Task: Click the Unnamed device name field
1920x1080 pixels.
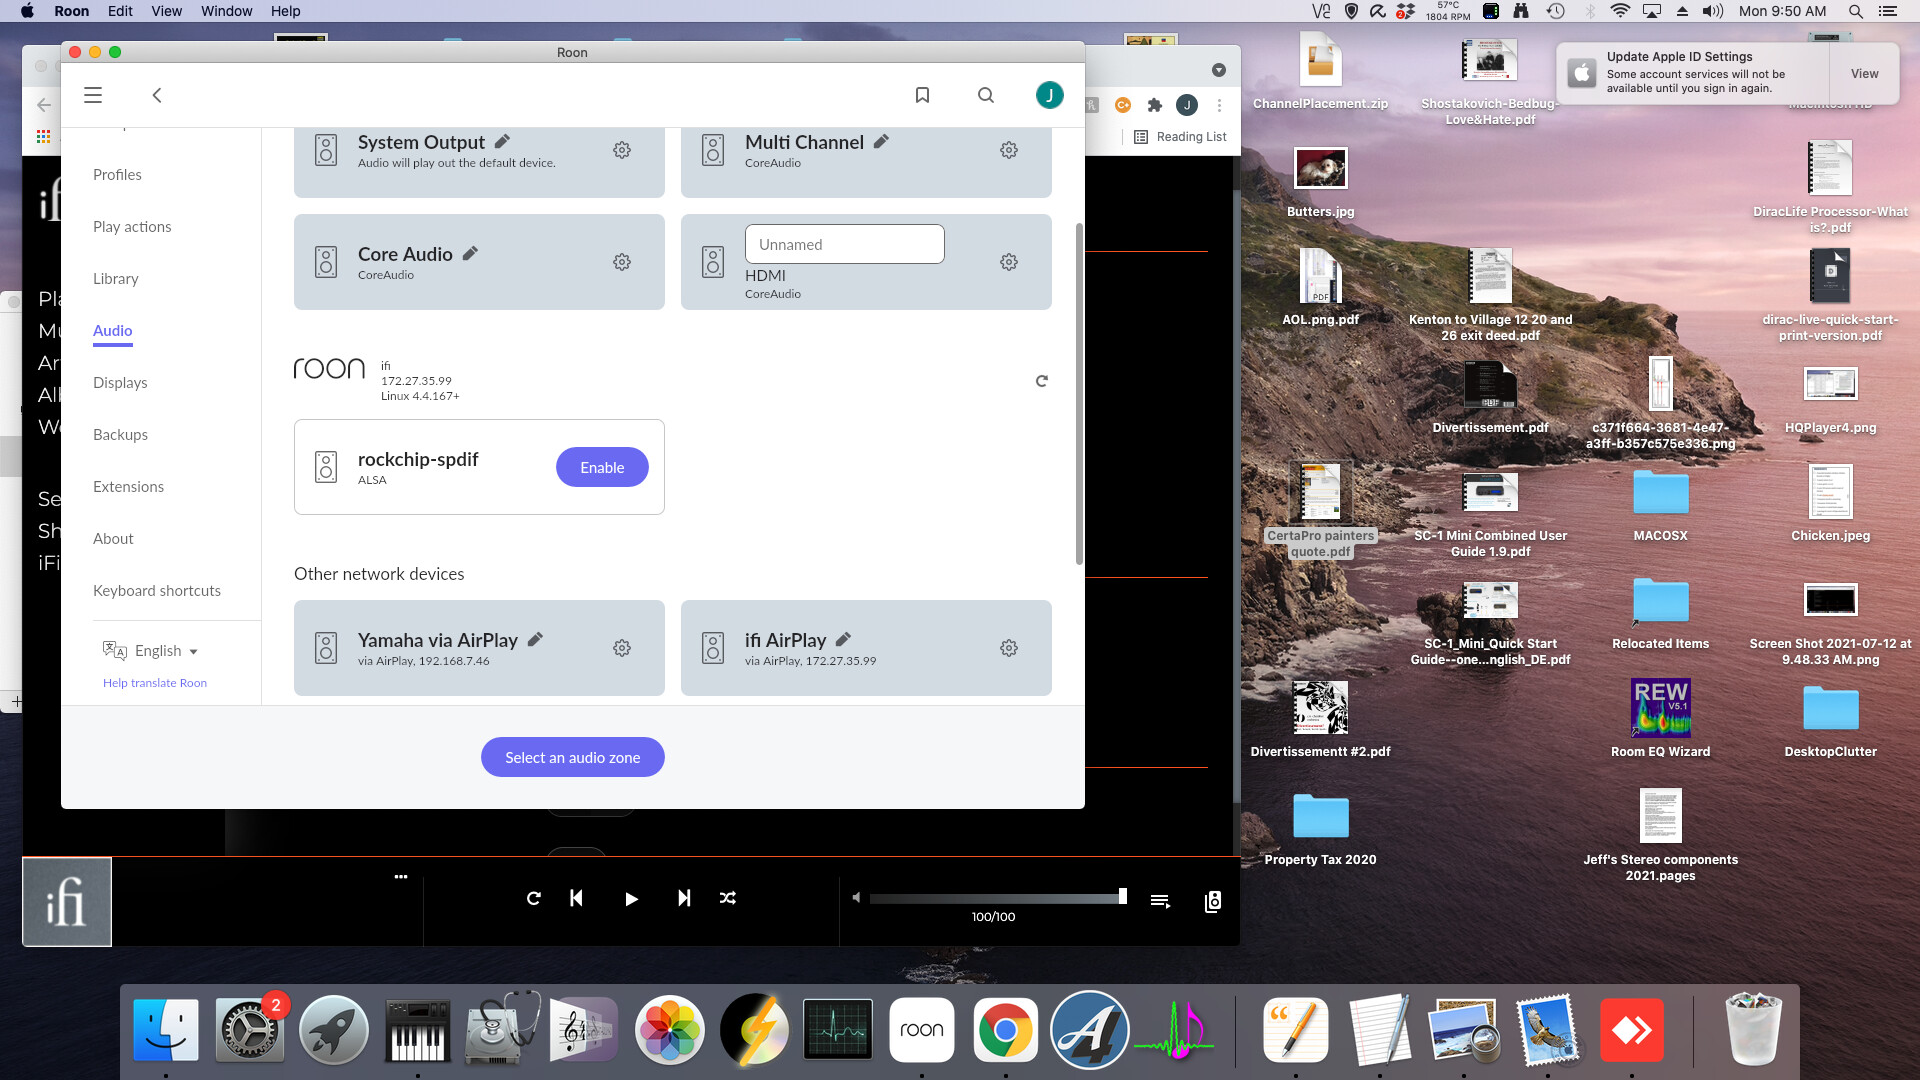Action: click(845, 244)
